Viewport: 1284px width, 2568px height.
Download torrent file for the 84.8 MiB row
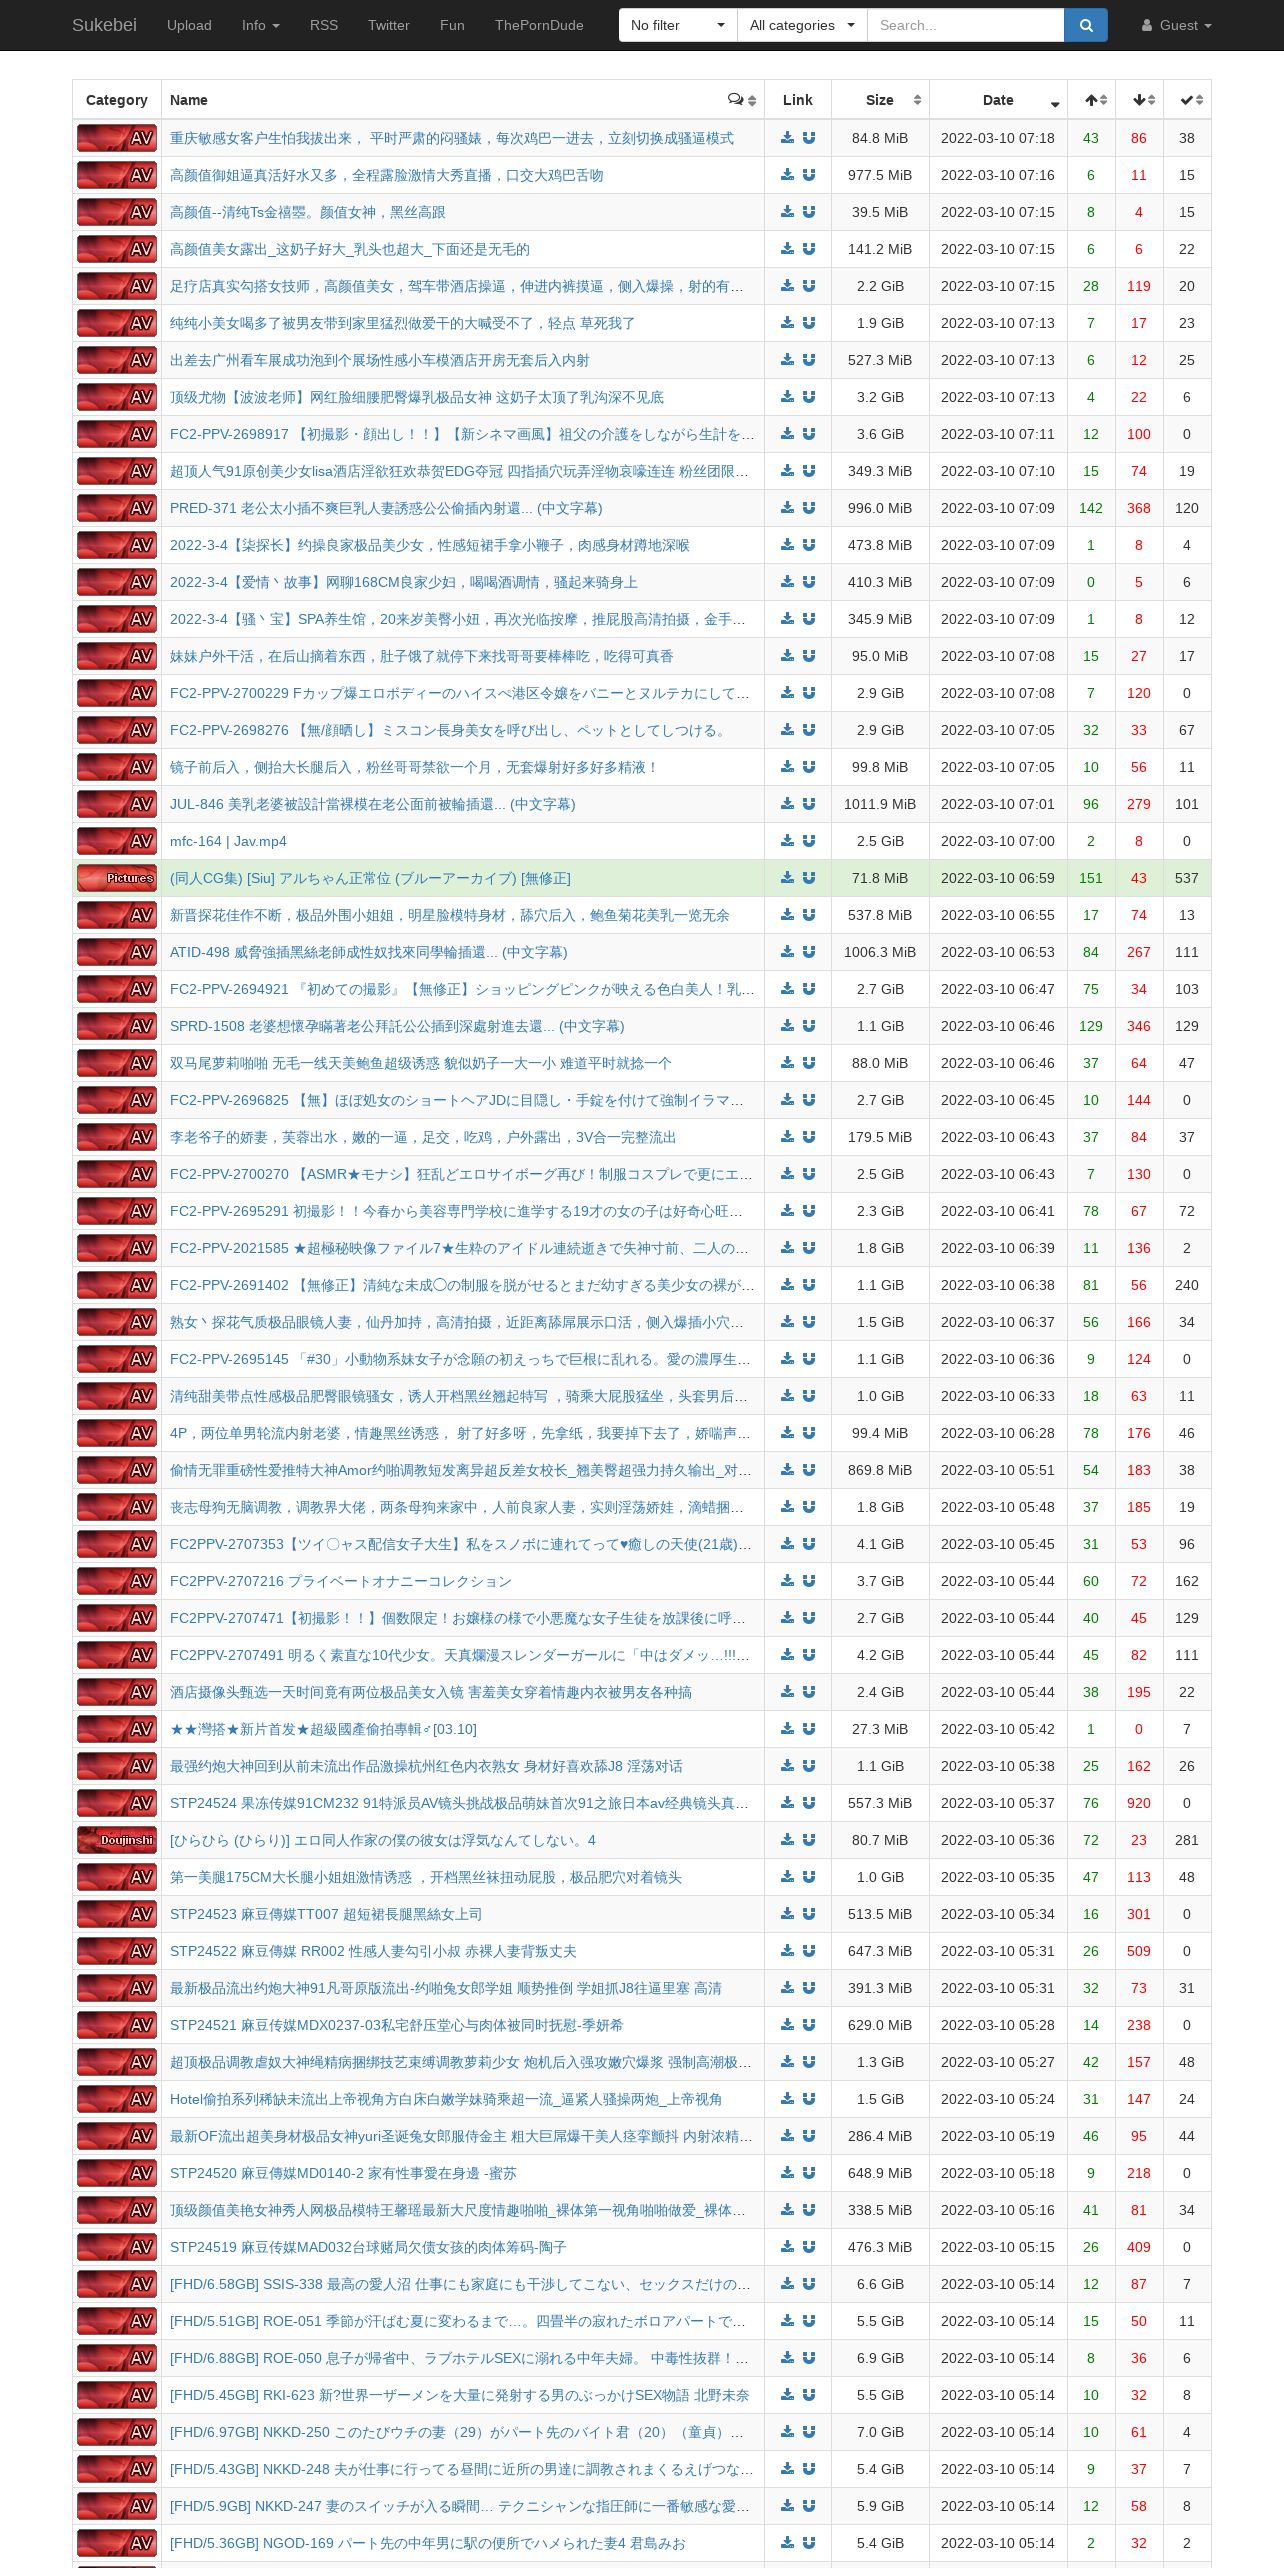(788, 138)
